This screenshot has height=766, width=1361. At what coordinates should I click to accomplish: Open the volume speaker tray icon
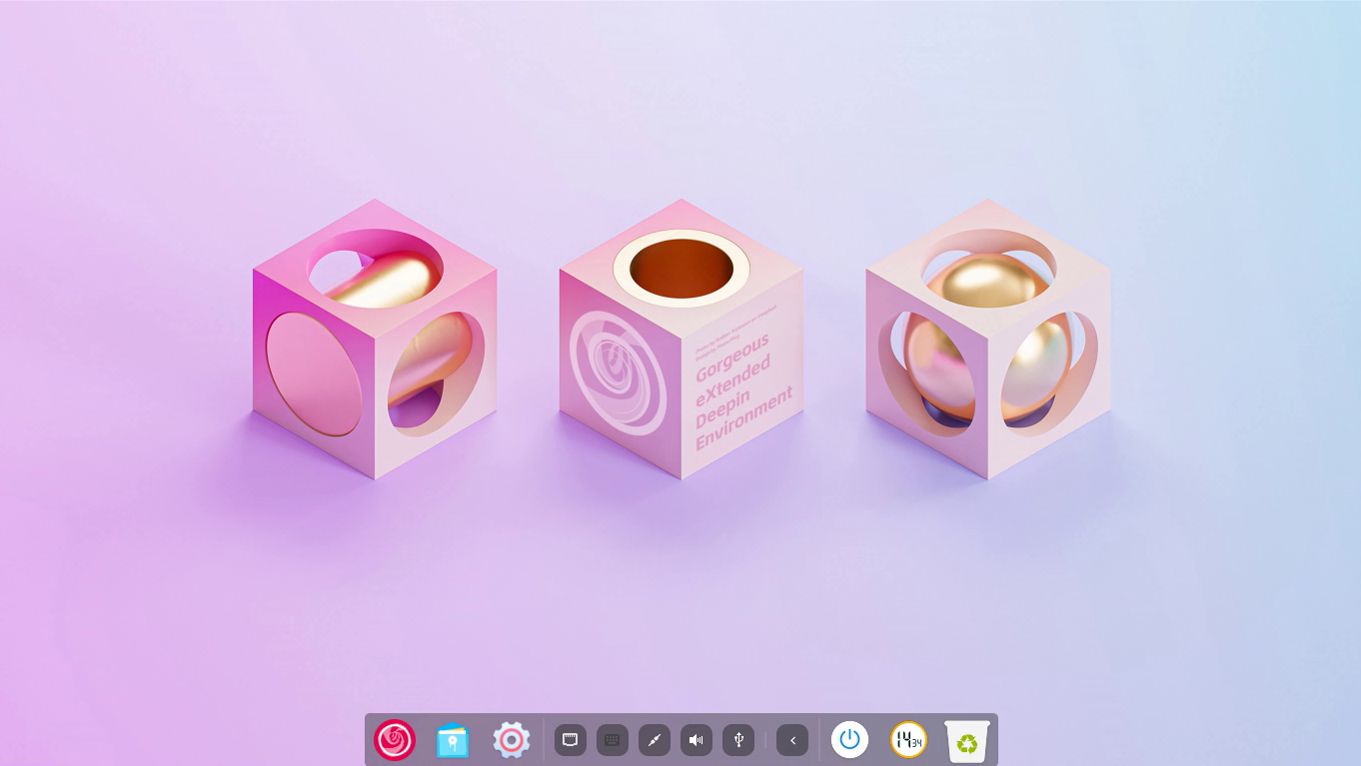(x=696, y=740)
